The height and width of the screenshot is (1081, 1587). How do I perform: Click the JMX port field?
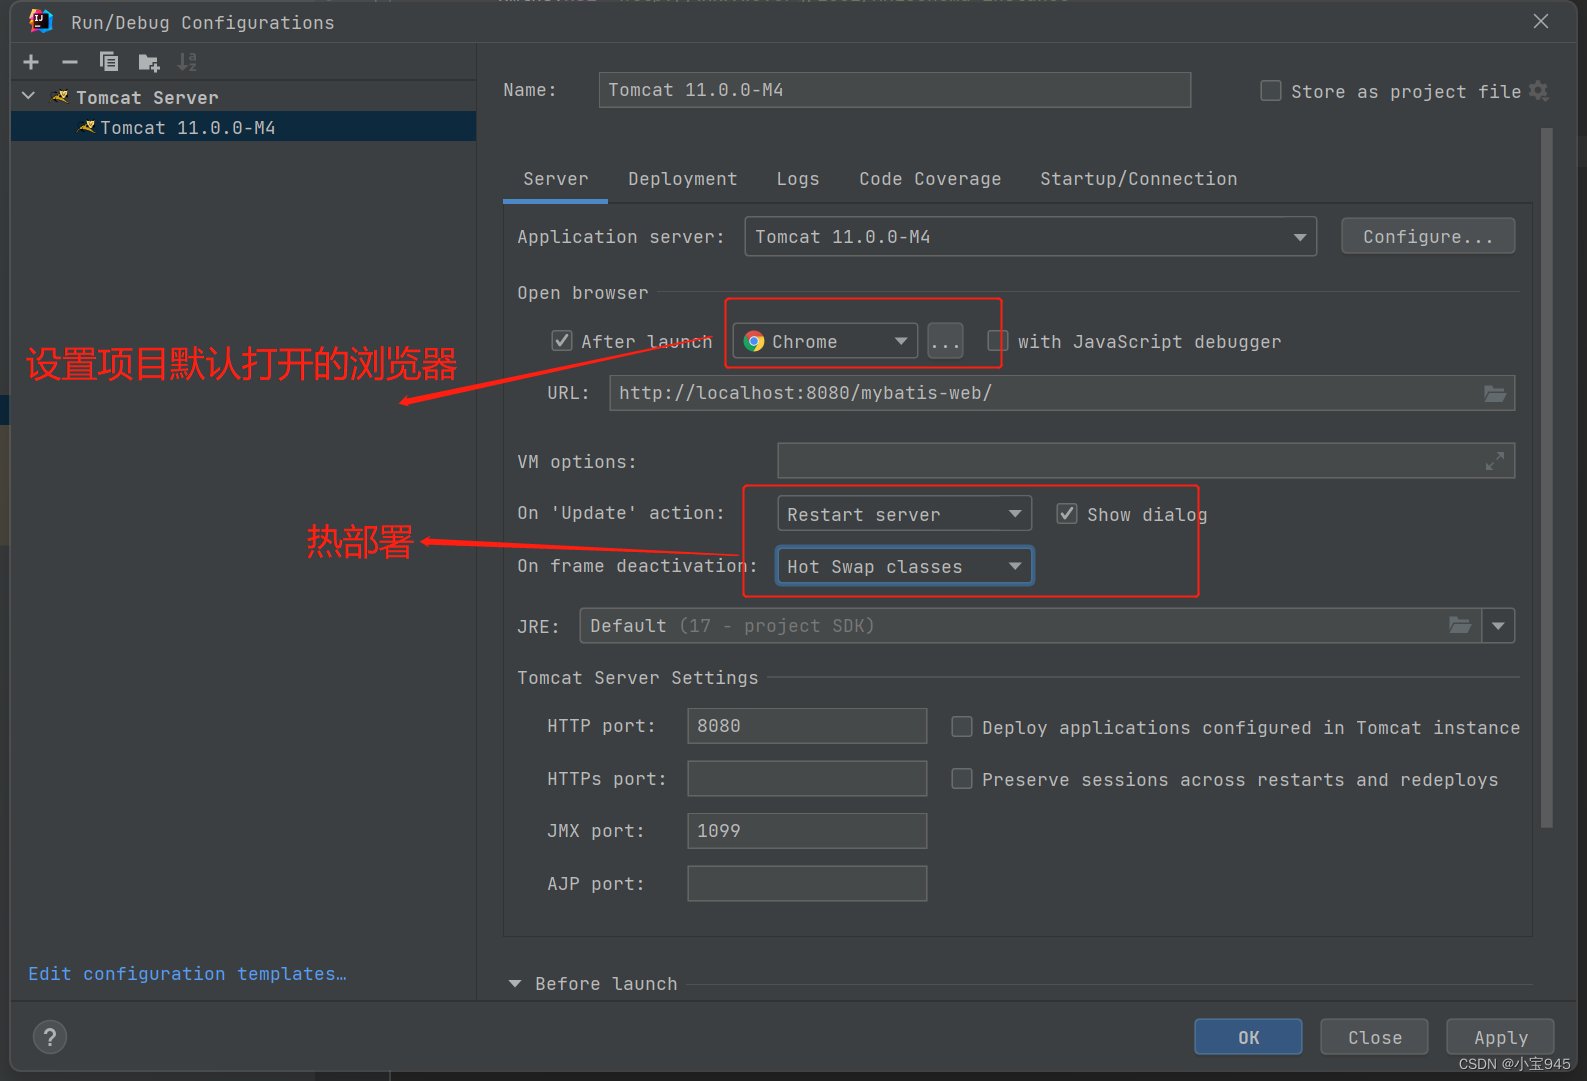point(807,831)
